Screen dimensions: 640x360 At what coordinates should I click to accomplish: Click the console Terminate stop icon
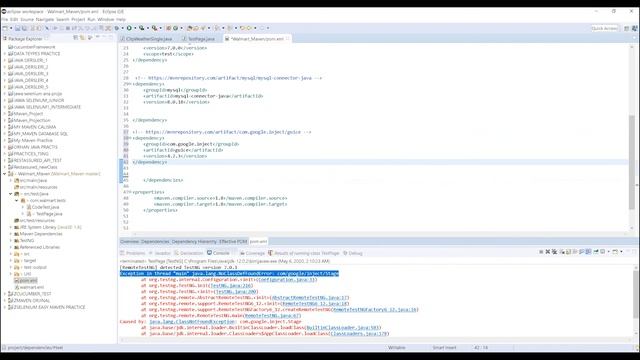pos(541,252)
